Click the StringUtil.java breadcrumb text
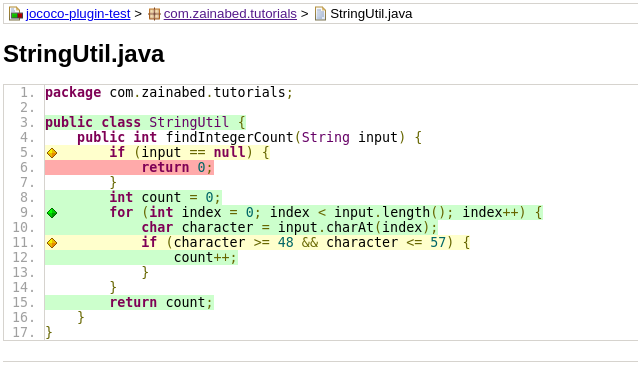Screen dimensions: 638x370 [x=371, y=14]
